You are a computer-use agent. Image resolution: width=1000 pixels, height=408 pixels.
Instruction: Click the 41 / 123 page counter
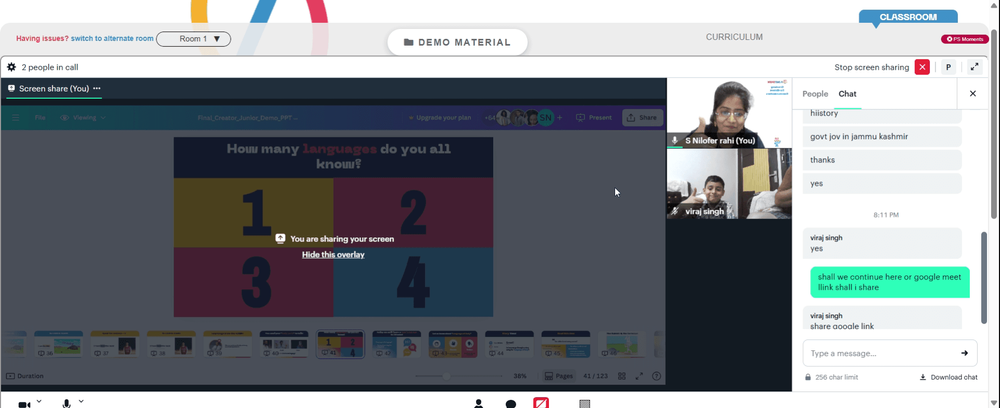pos(595,376)
